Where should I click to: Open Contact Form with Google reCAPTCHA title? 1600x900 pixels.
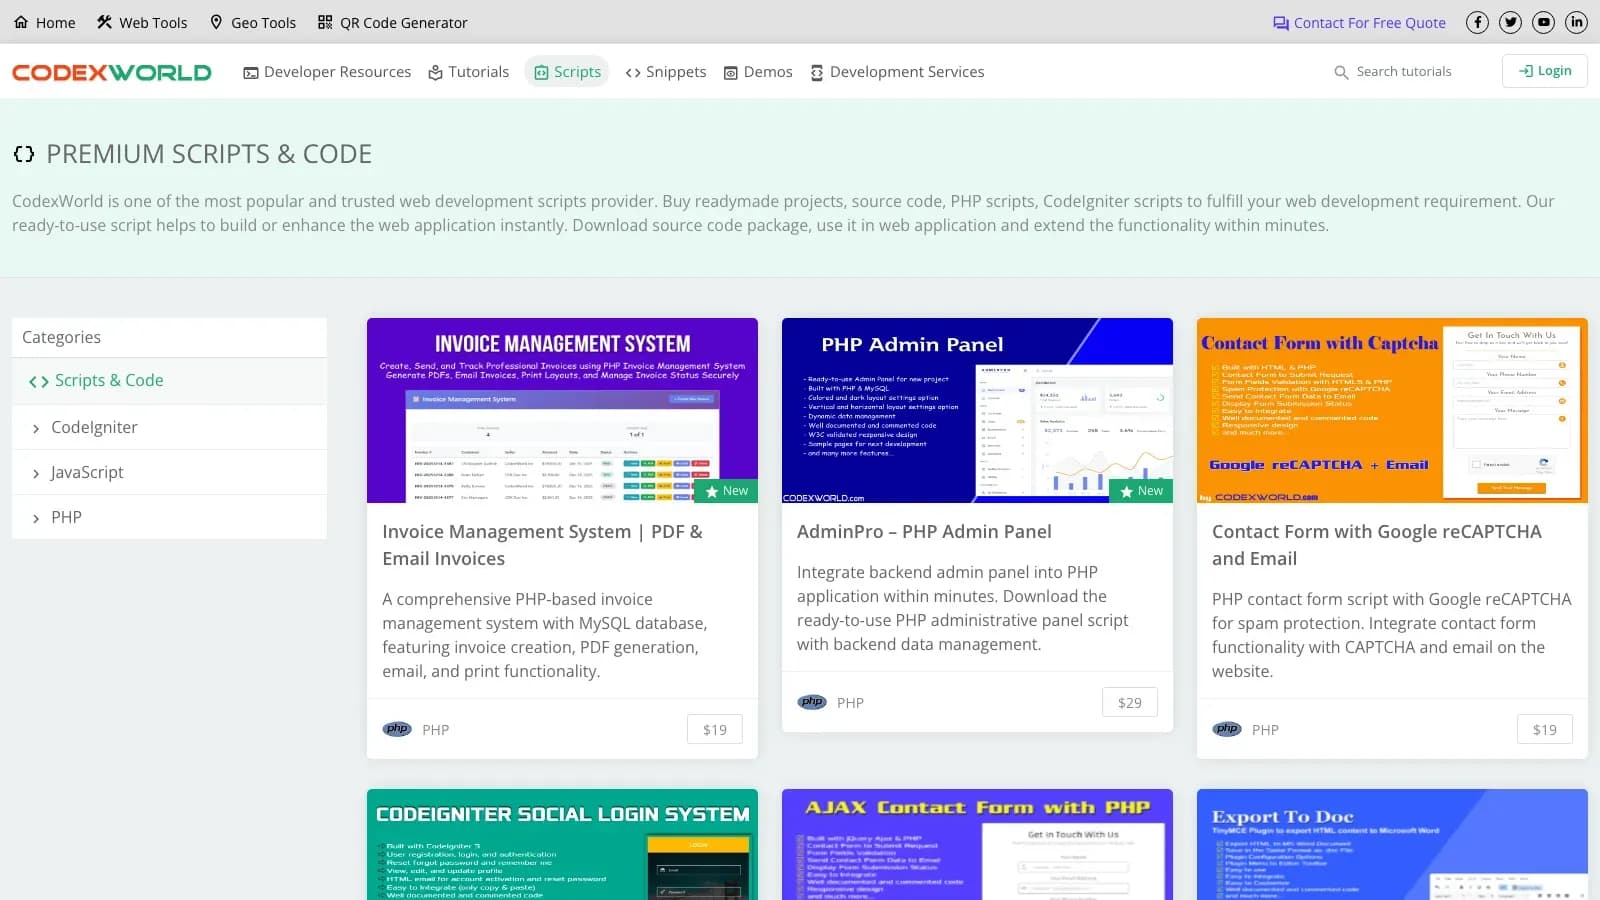coord(1377,545)
